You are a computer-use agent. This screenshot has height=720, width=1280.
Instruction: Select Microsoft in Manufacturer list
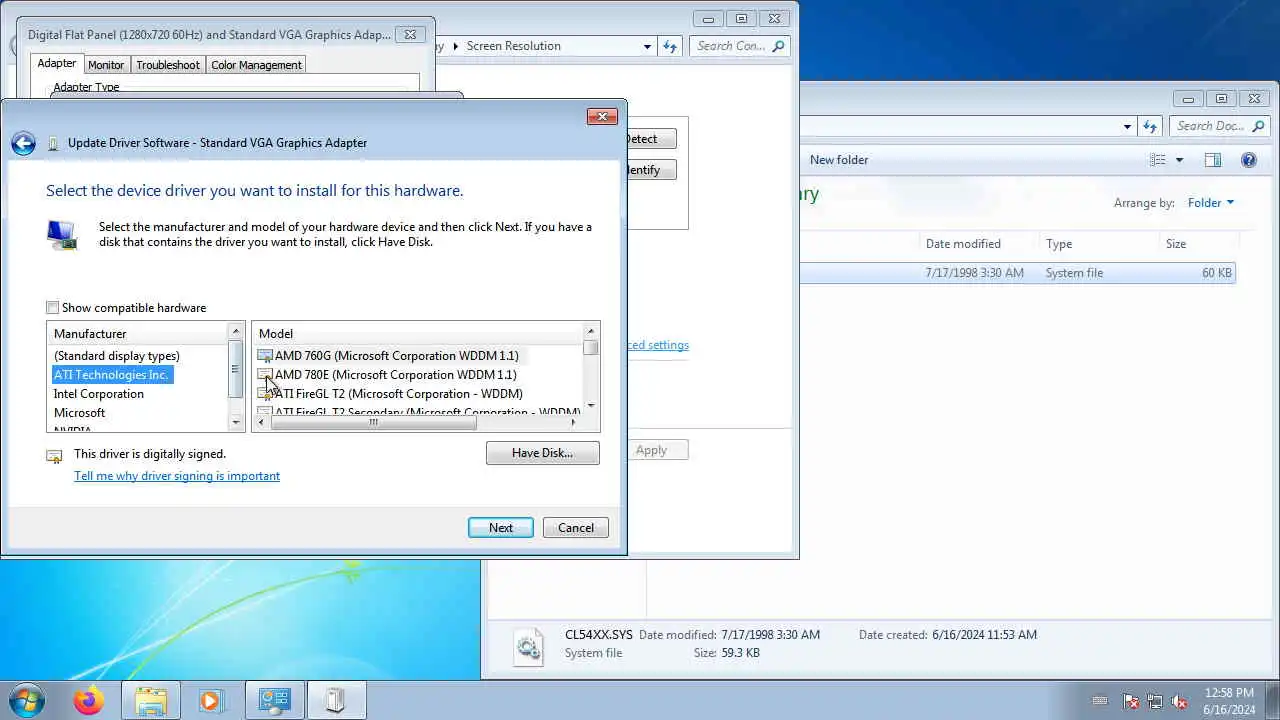tap(80, 413)
